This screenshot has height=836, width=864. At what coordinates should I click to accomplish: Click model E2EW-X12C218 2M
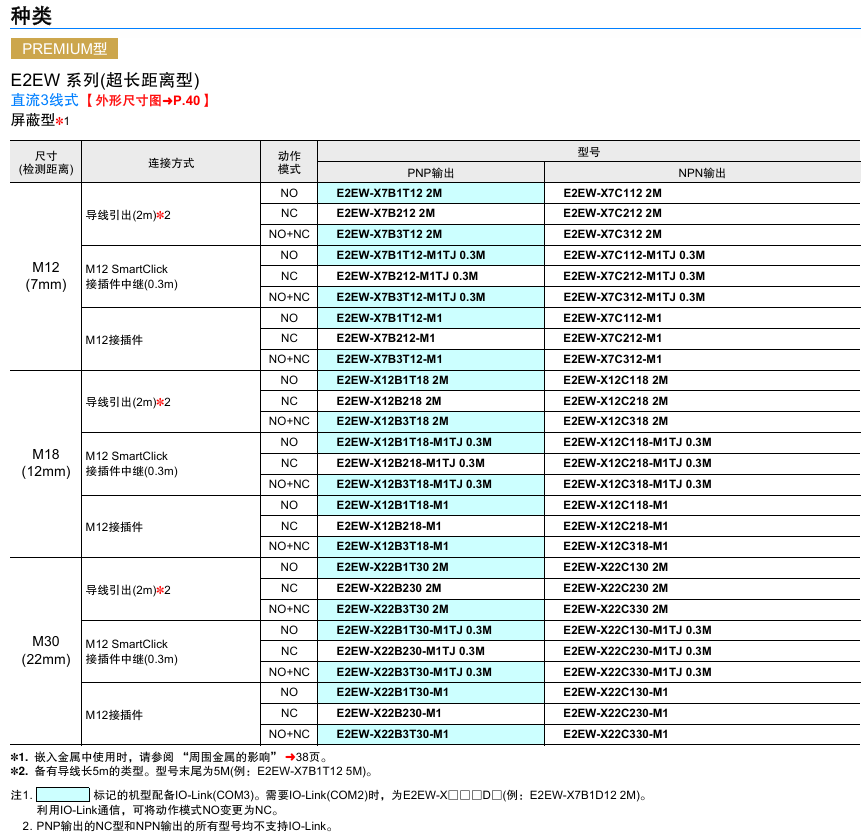tap(615, 401)
